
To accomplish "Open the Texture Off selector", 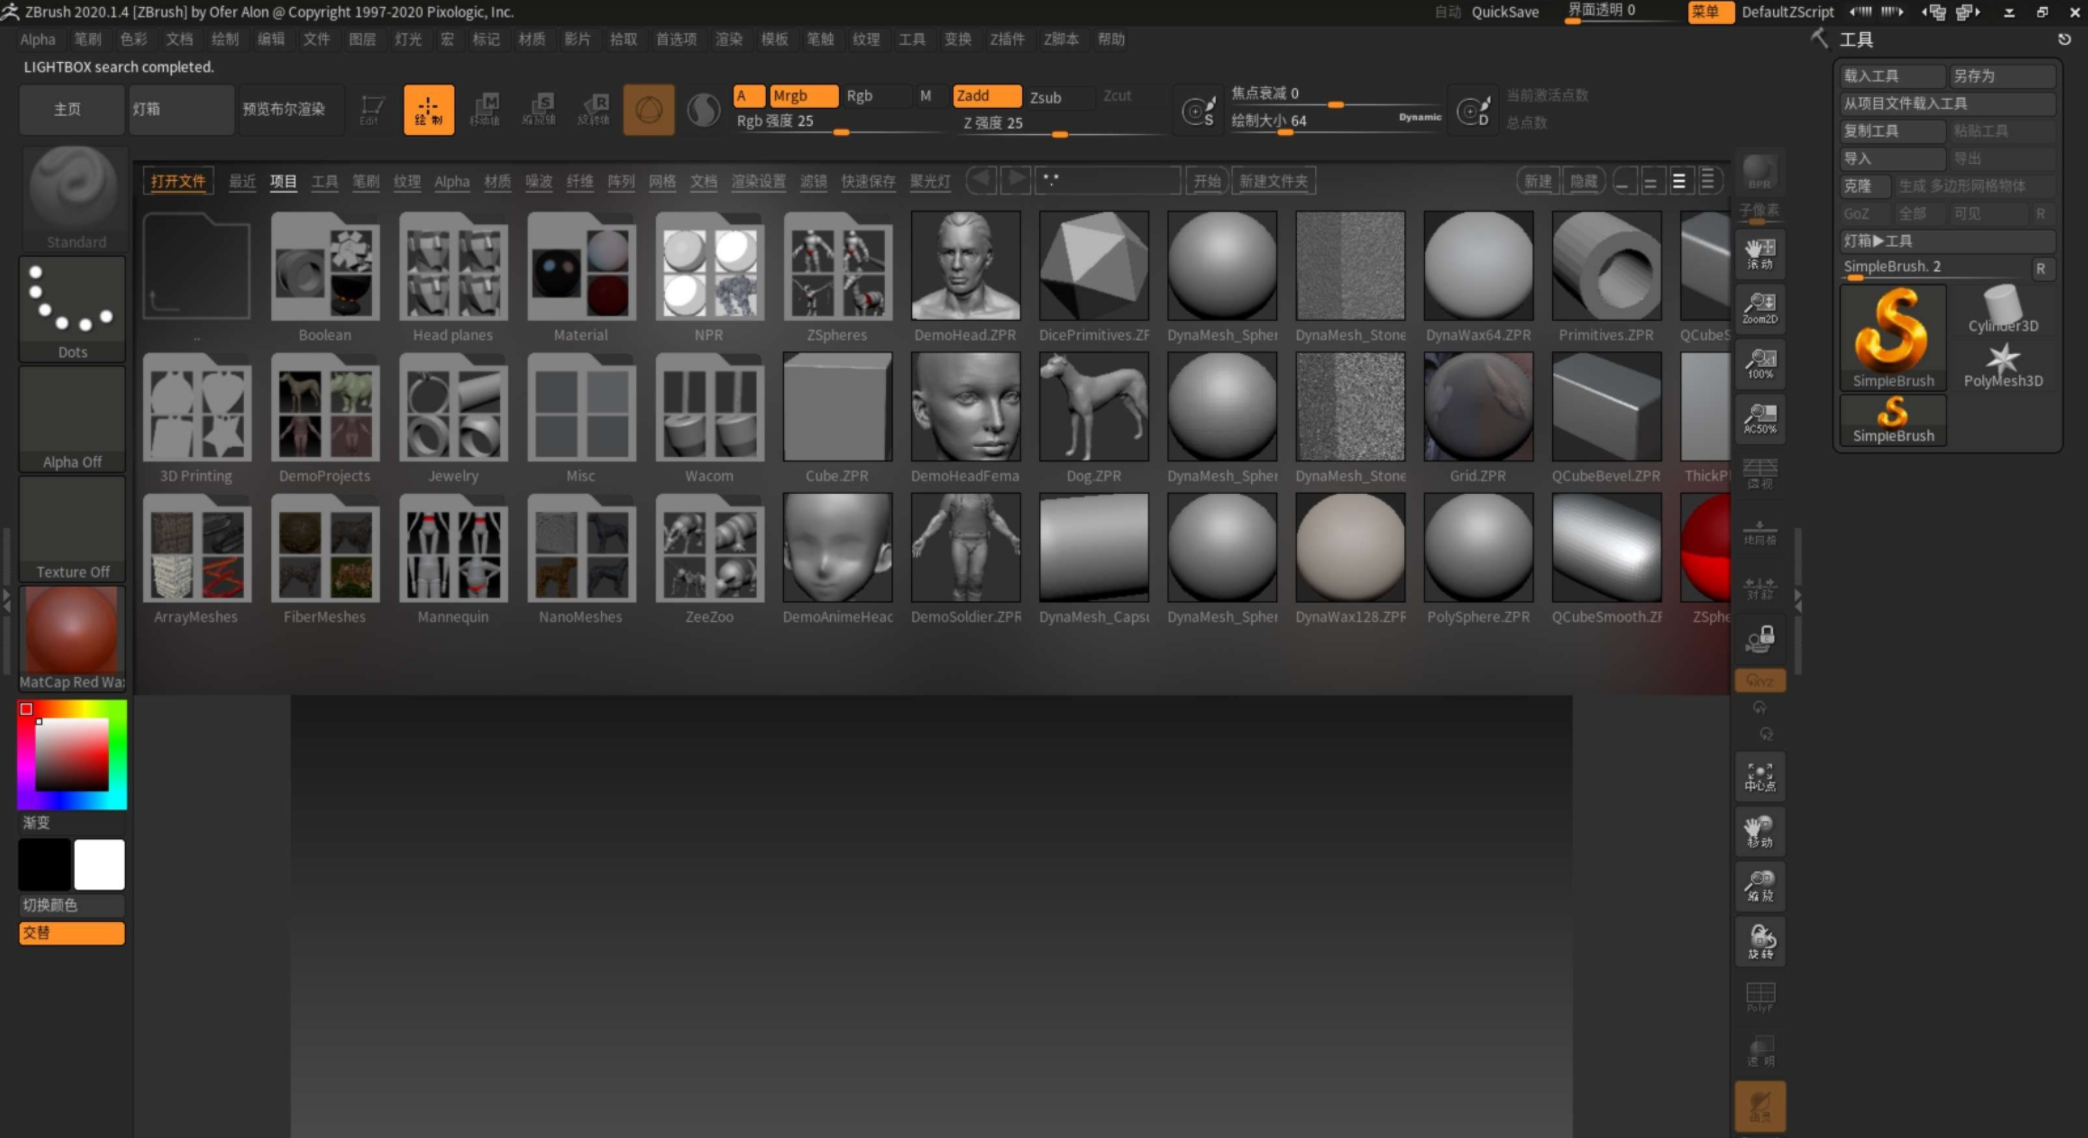I will click(72, 528).
